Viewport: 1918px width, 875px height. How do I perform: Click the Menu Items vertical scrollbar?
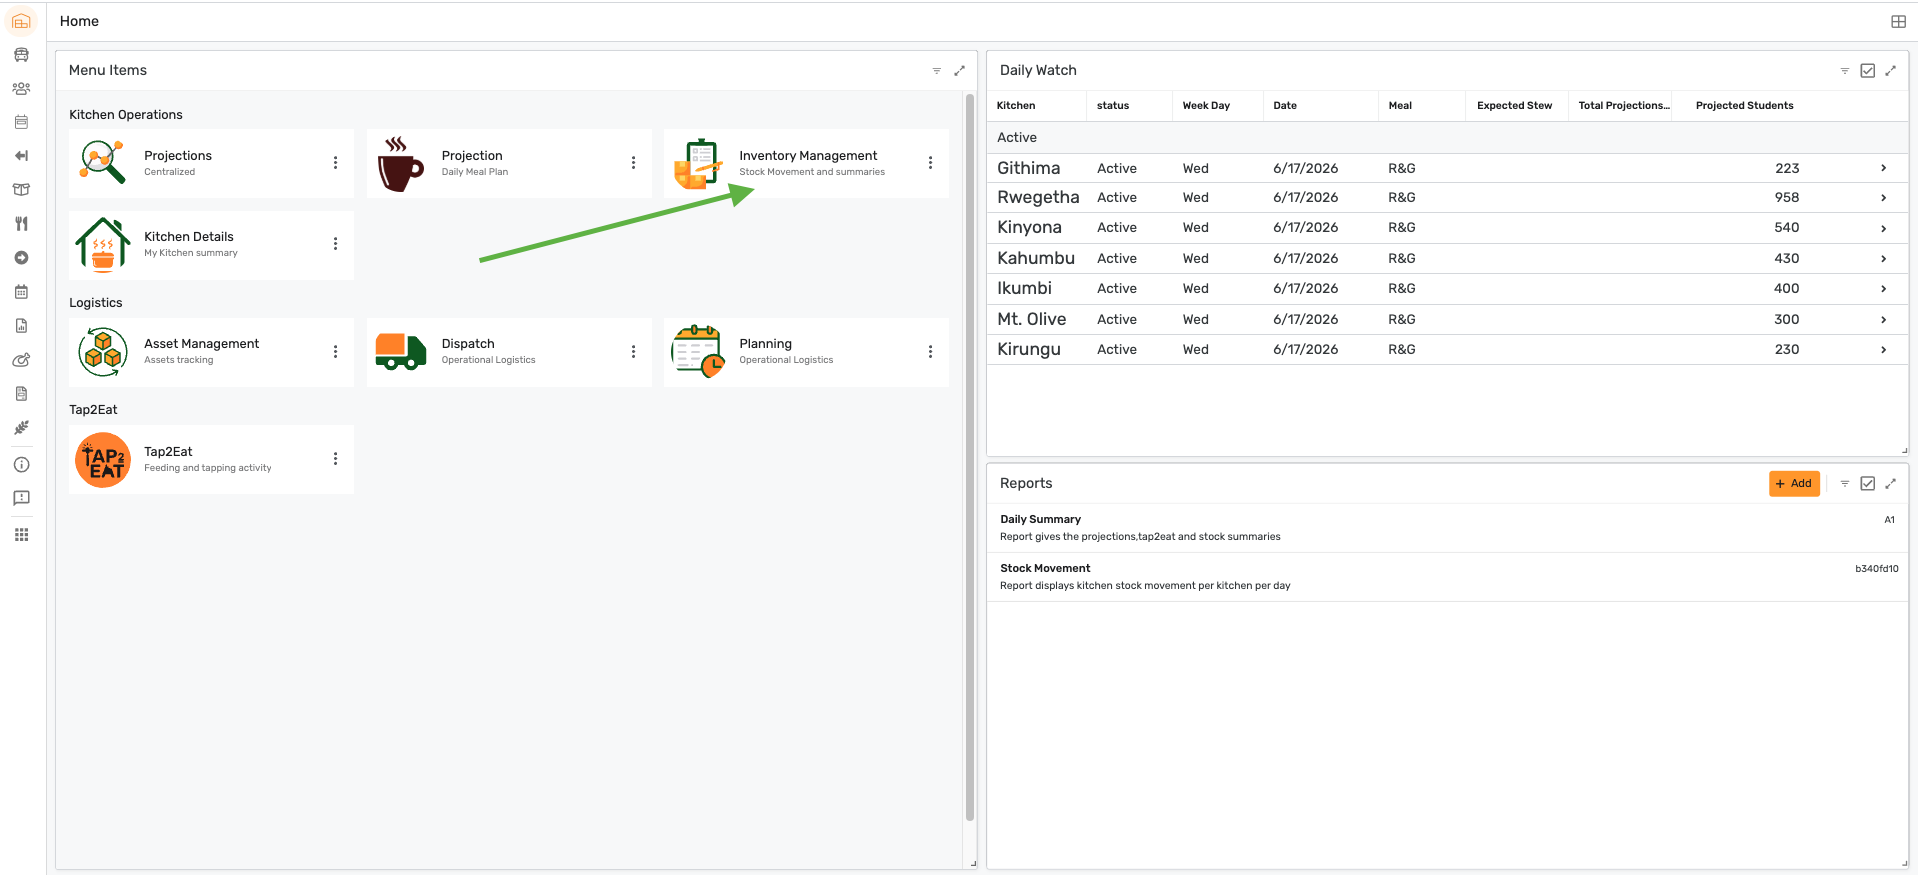[x=970, y=457]
